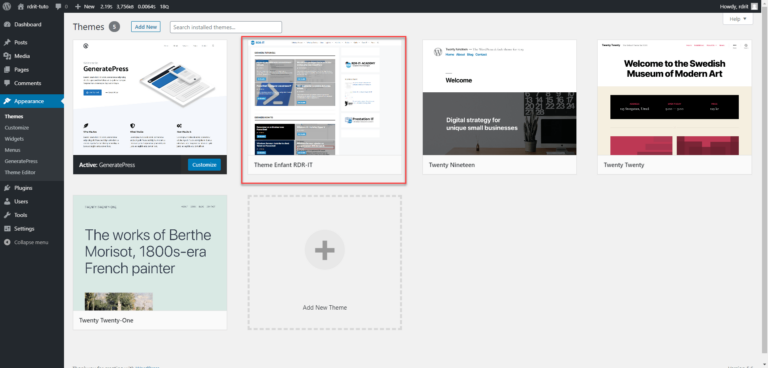
Task: Open the New content menu in the admin bar
Action: [85, 7]
